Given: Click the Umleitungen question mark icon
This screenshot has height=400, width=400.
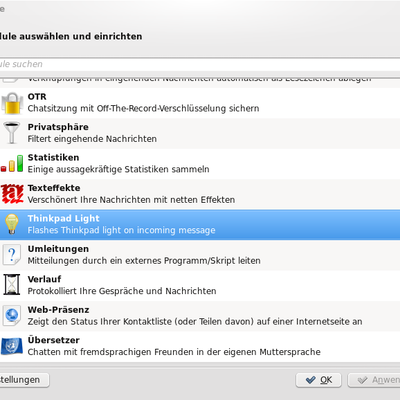Looking at the screenshot, I should (x=12, y=255).
